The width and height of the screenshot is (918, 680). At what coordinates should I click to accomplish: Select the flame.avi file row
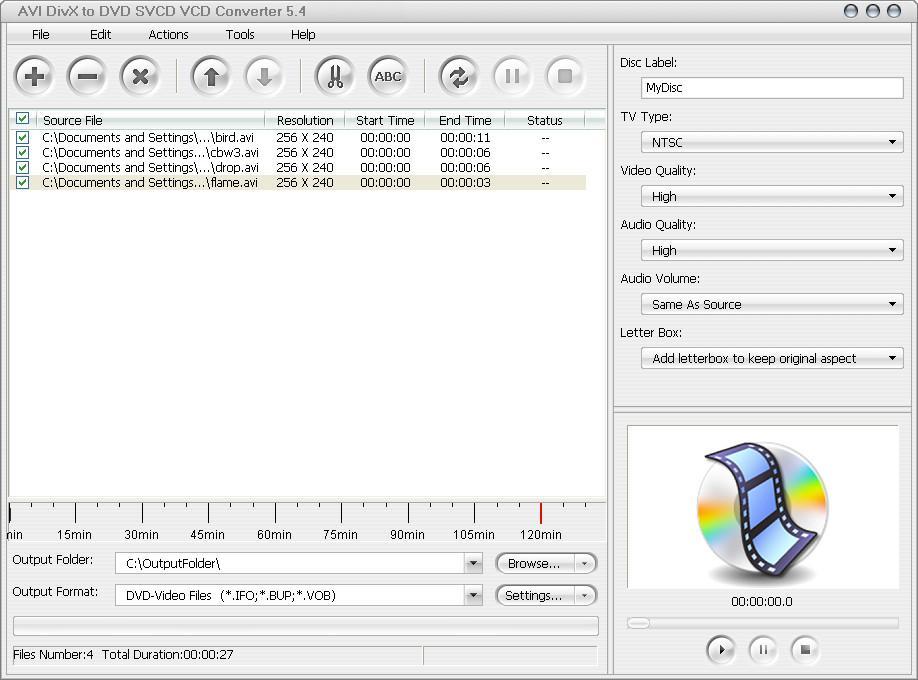[298, 183]
